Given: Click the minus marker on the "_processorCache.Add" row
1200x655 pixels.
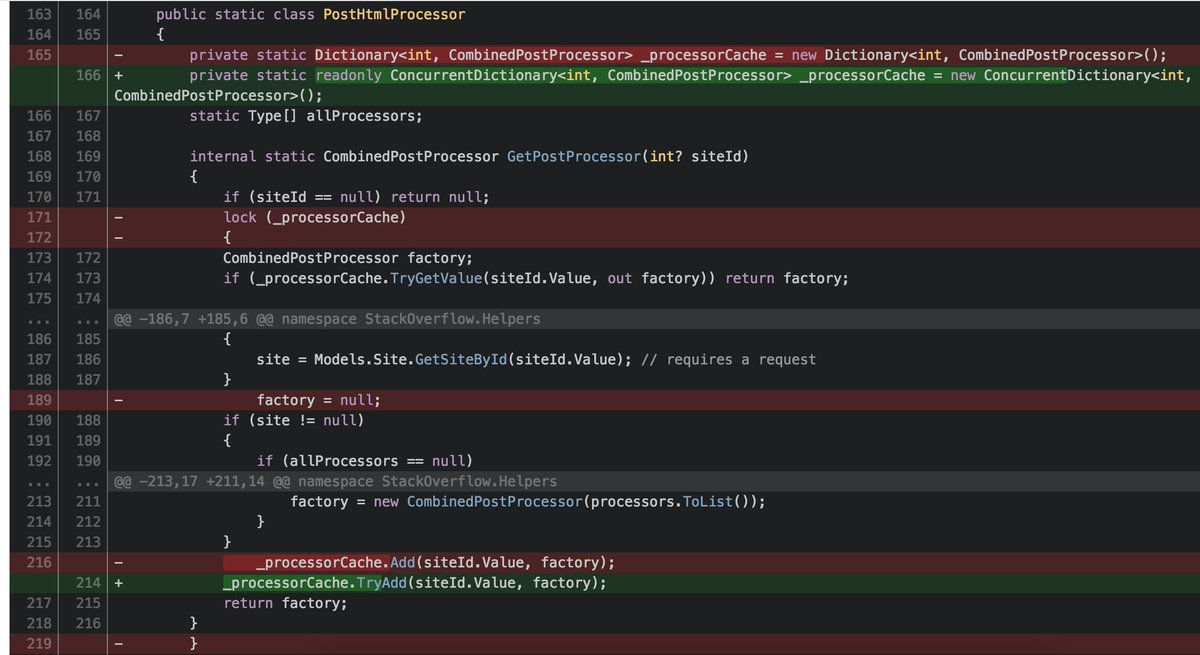Looking at the screenshot, I should coord(120,562).
